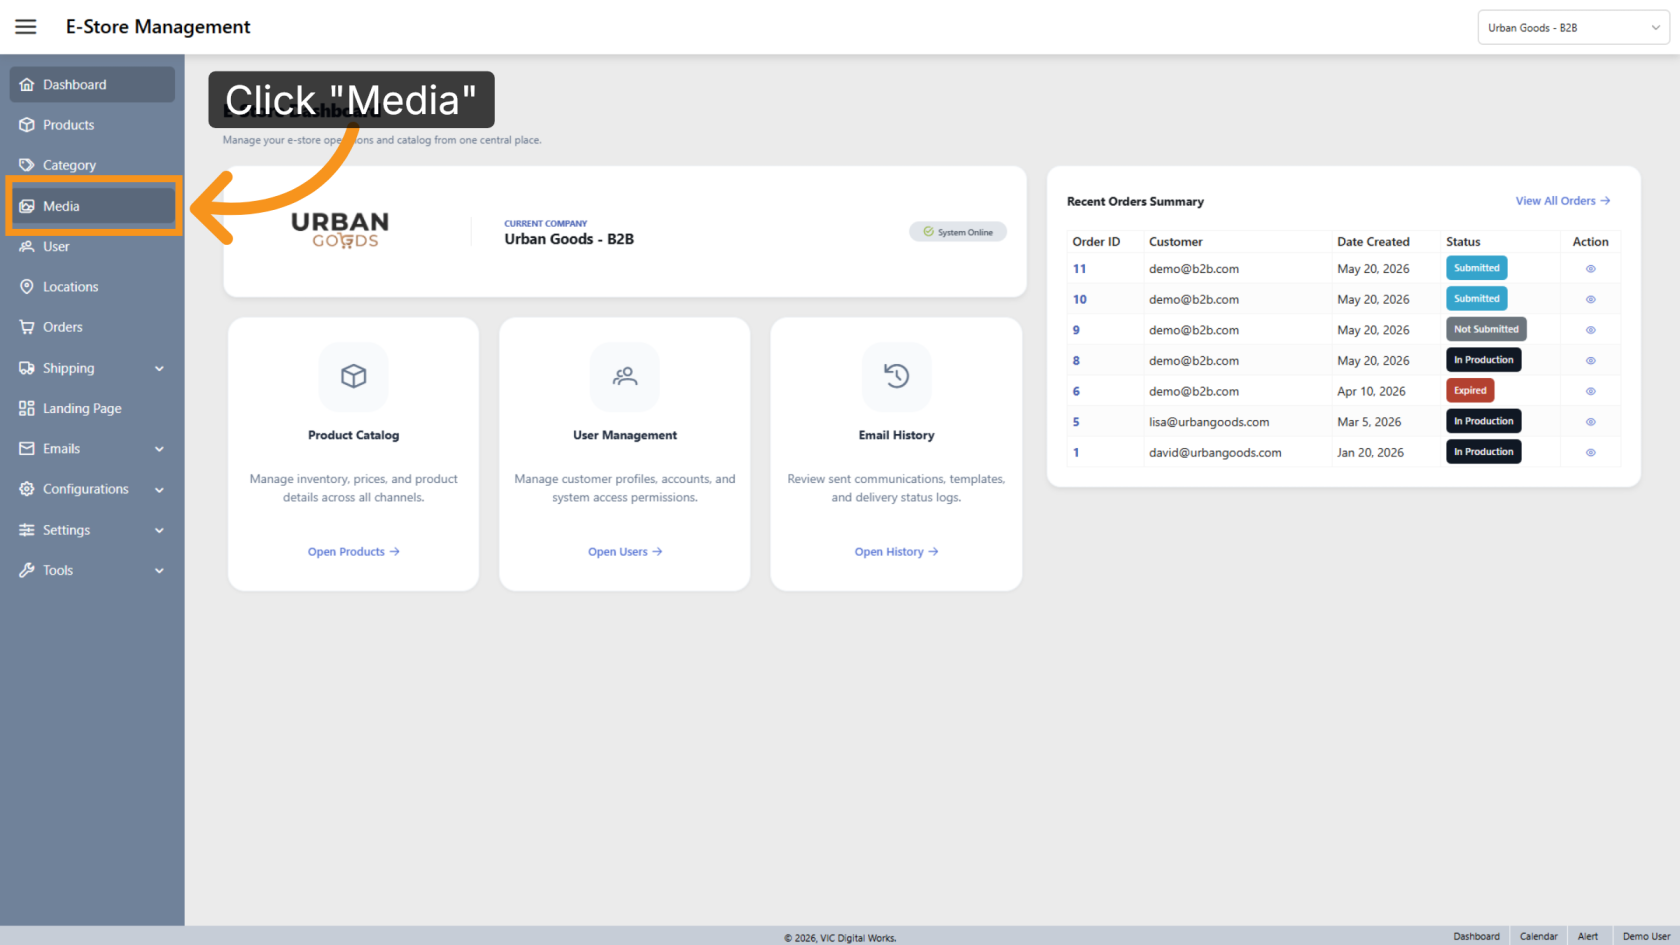Screen dimensions: 1680x945
Task: Click the Expired status badge on order 6
Action: coord(1470,391)
